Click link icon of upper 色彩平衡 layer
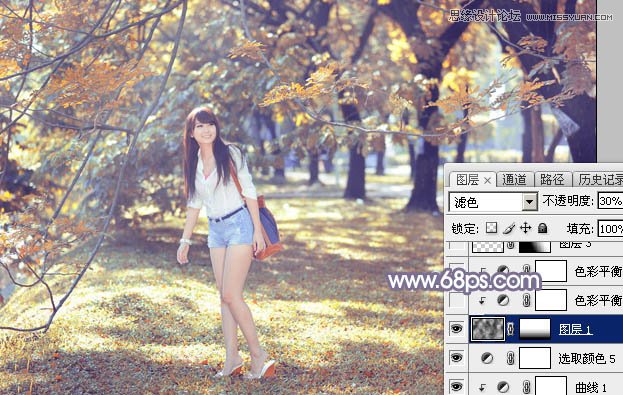The image size is (623, 395). [x=526, y=270]
